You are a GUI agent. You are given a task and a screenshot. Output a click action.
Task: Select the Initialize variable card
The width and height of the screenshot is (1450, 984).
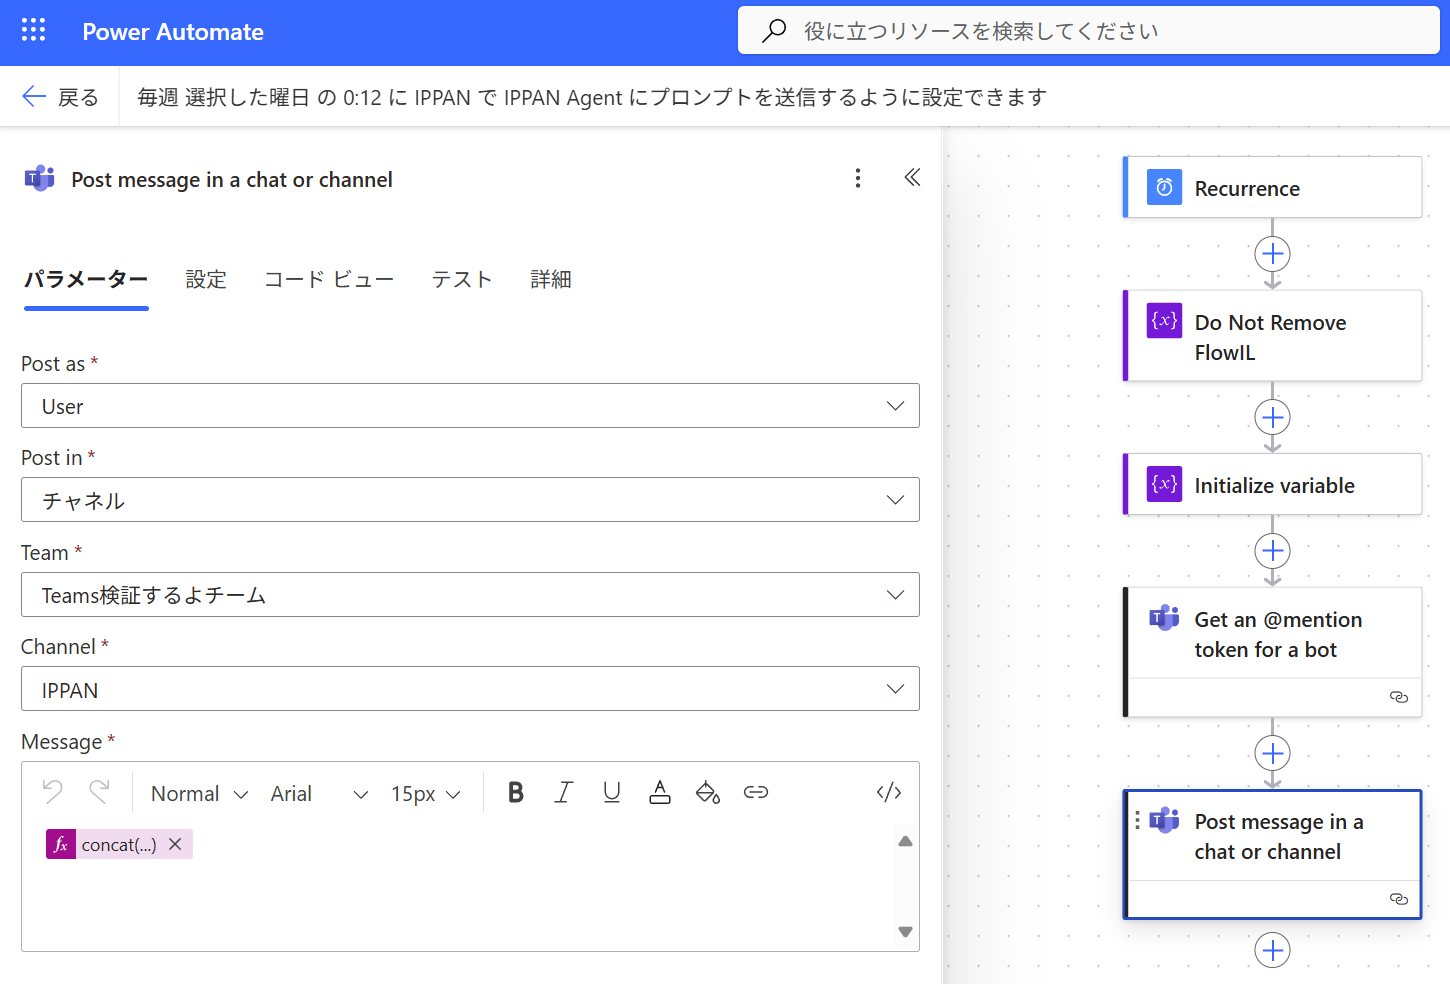pyautogui.click(x=1272, y=484)
